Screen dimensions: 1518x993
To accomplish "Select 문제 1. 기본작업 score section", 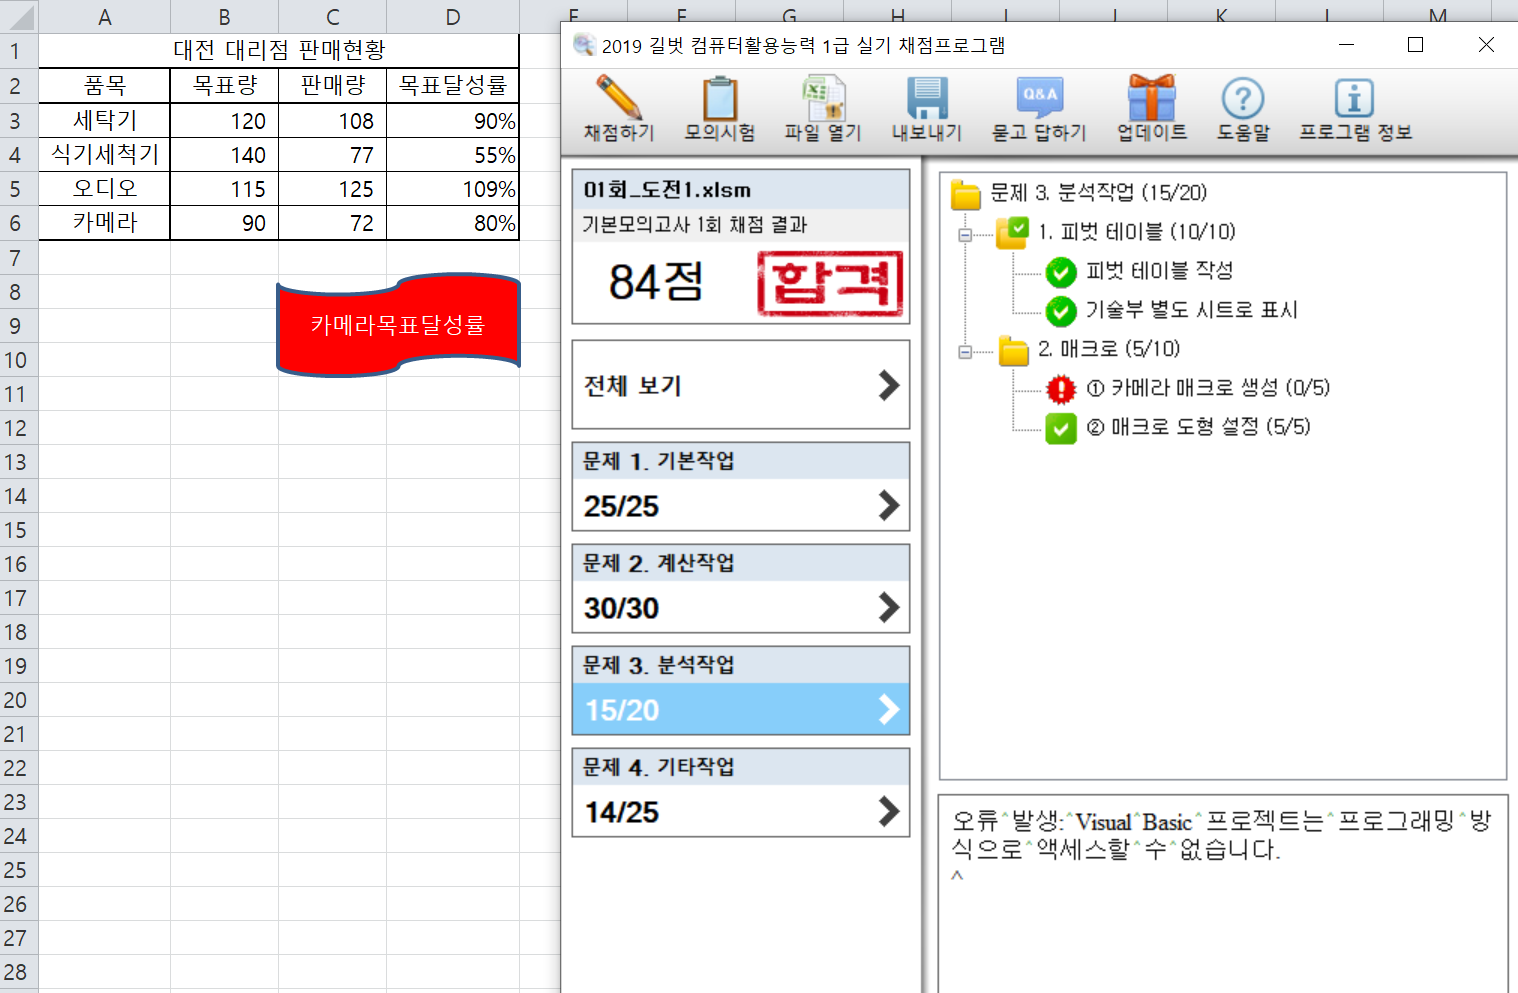I will [x=740, y=487].
